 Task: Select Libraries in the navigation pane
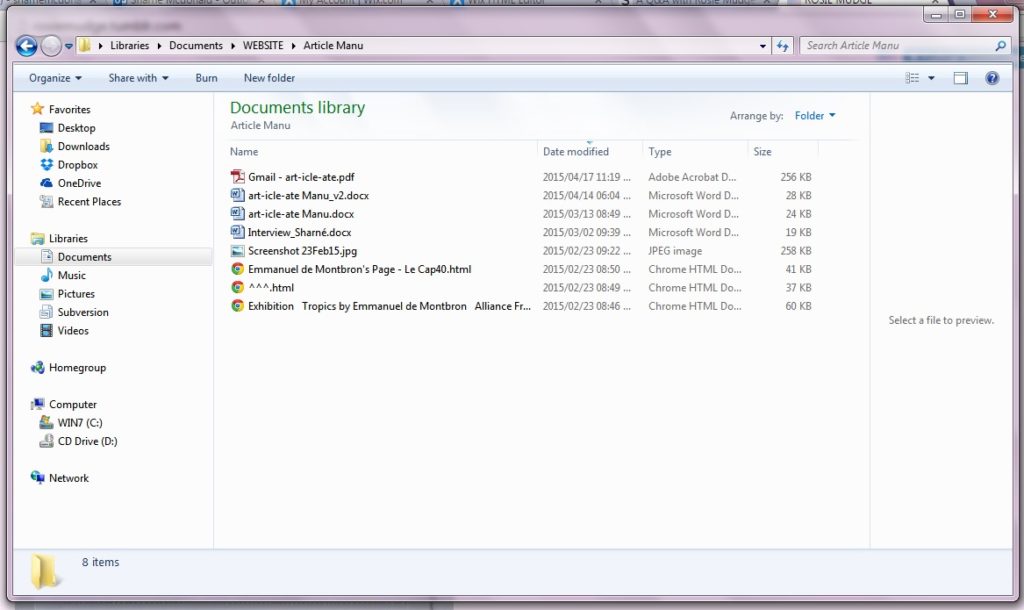pyautogui.click(x=68, y=238)
